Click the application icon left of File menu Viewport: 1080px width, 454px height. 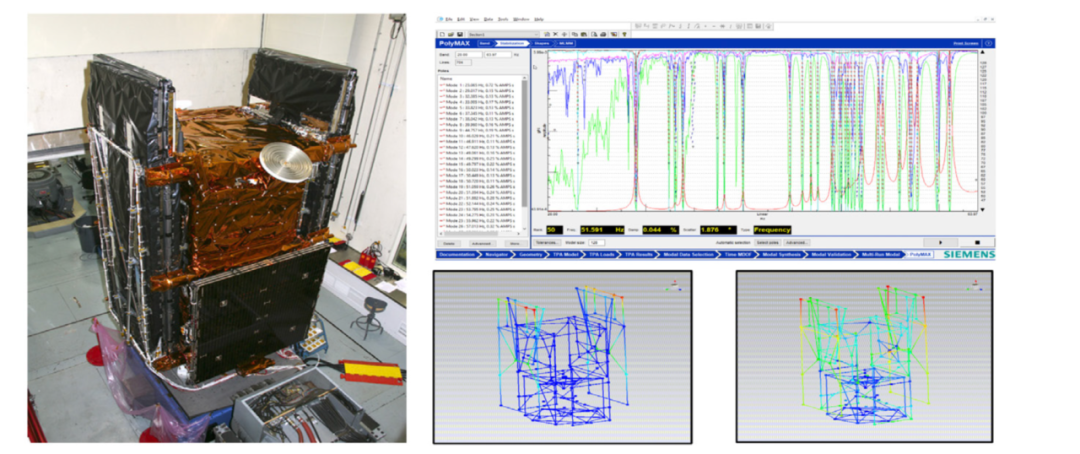coord(441,19)
